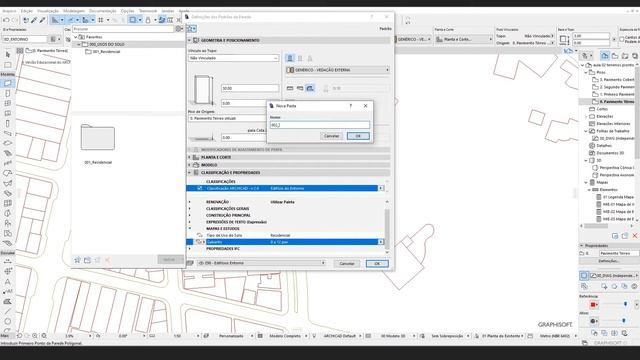Open the layer dropdown at the dialog bottom
The width and height of the screenshot is (640, 360).
click(x=262, y=263)
